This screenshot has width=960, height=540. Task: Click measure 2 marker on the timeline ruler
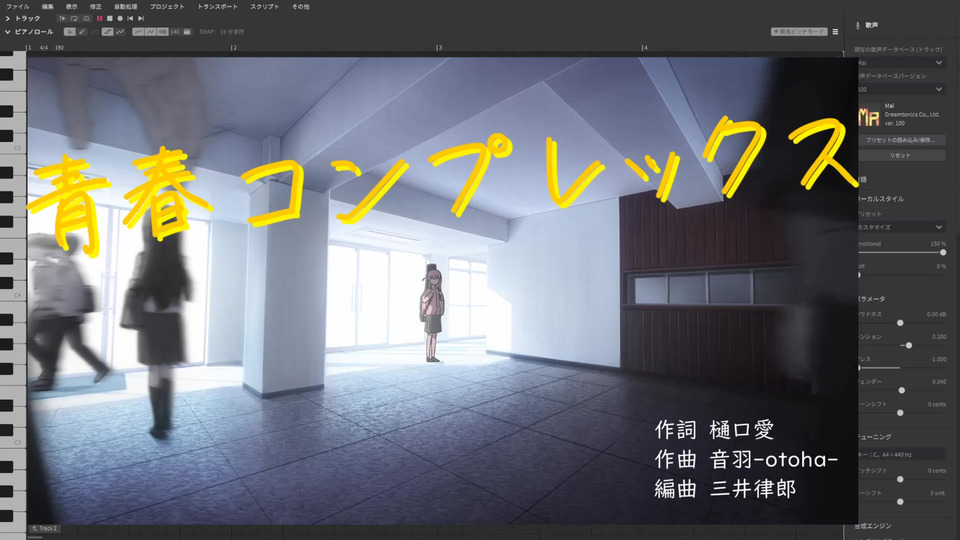coord(234,47)
